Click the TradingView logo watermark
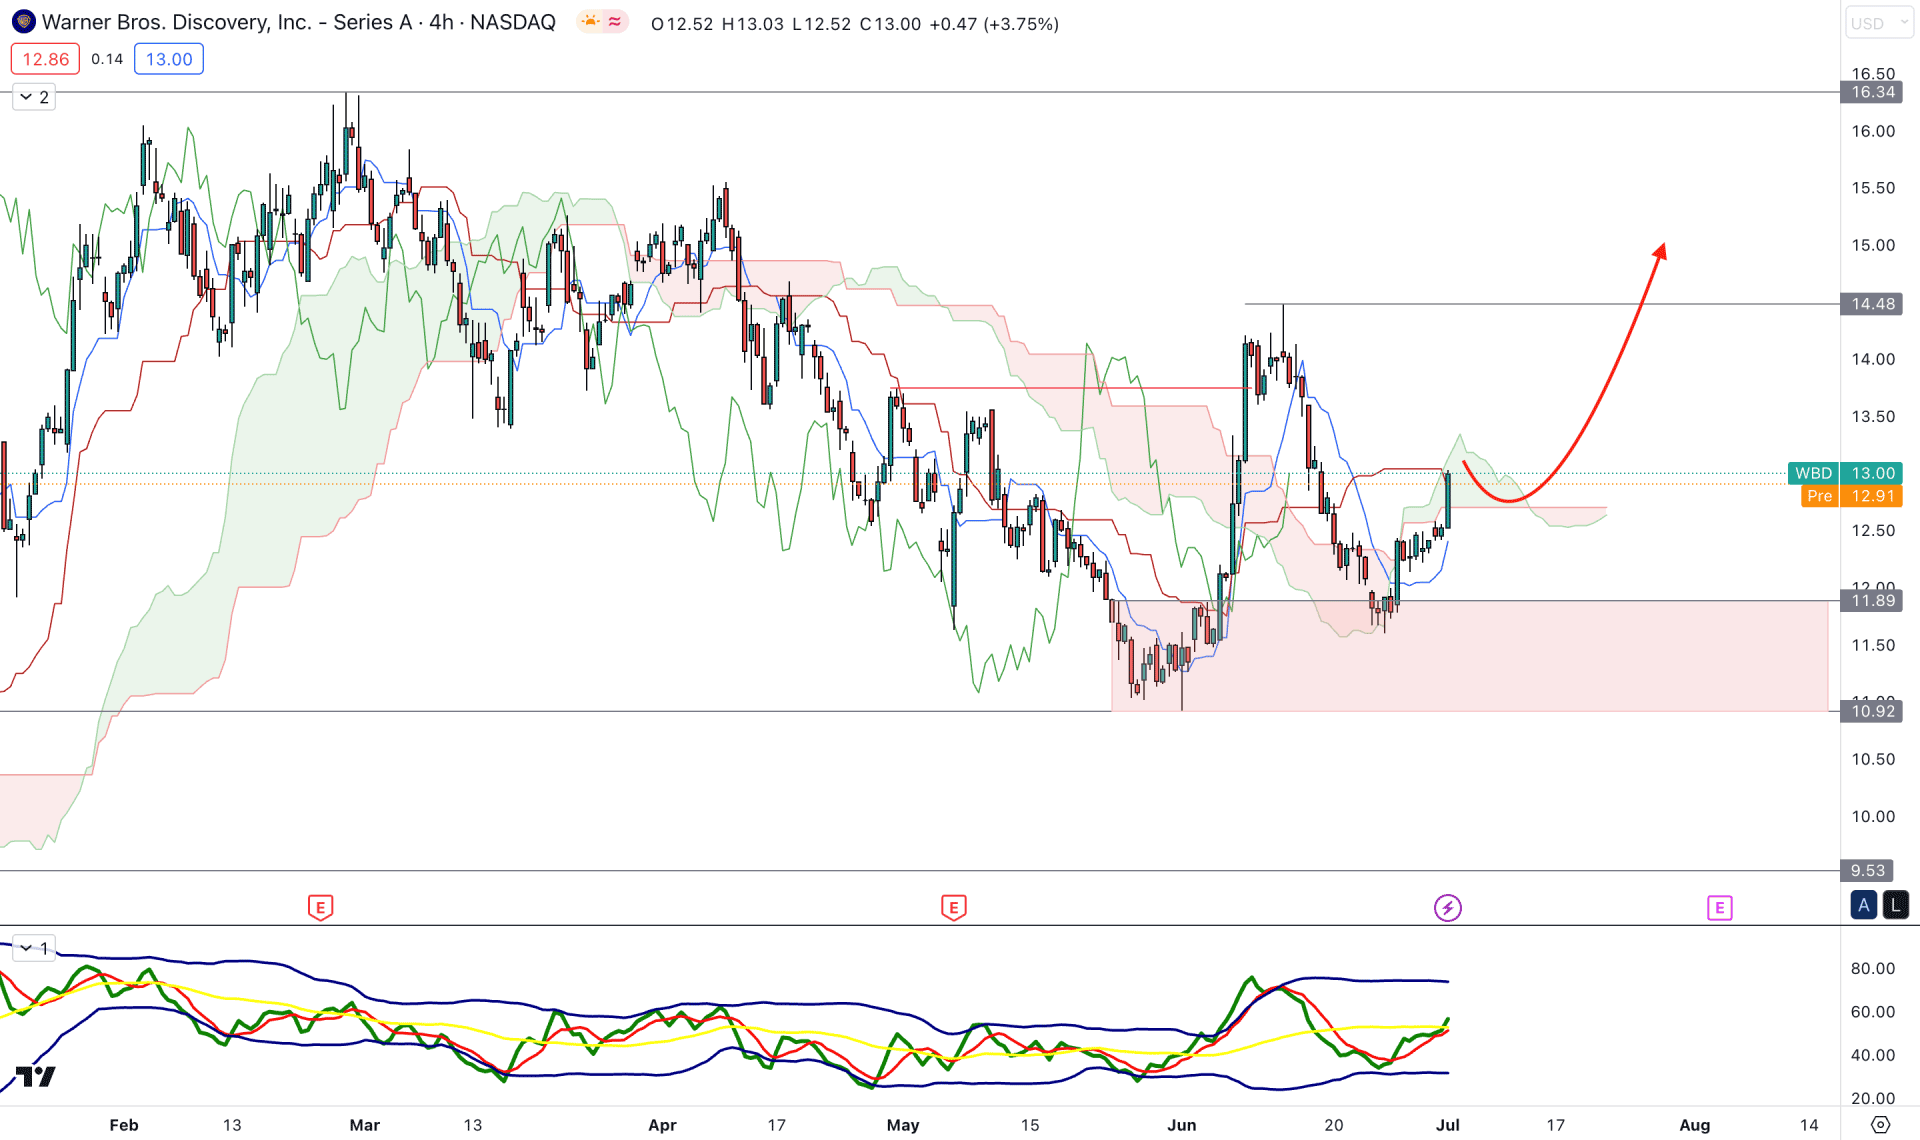The width and height of the screenshot is (1920, 1140). coord(35,1077)
